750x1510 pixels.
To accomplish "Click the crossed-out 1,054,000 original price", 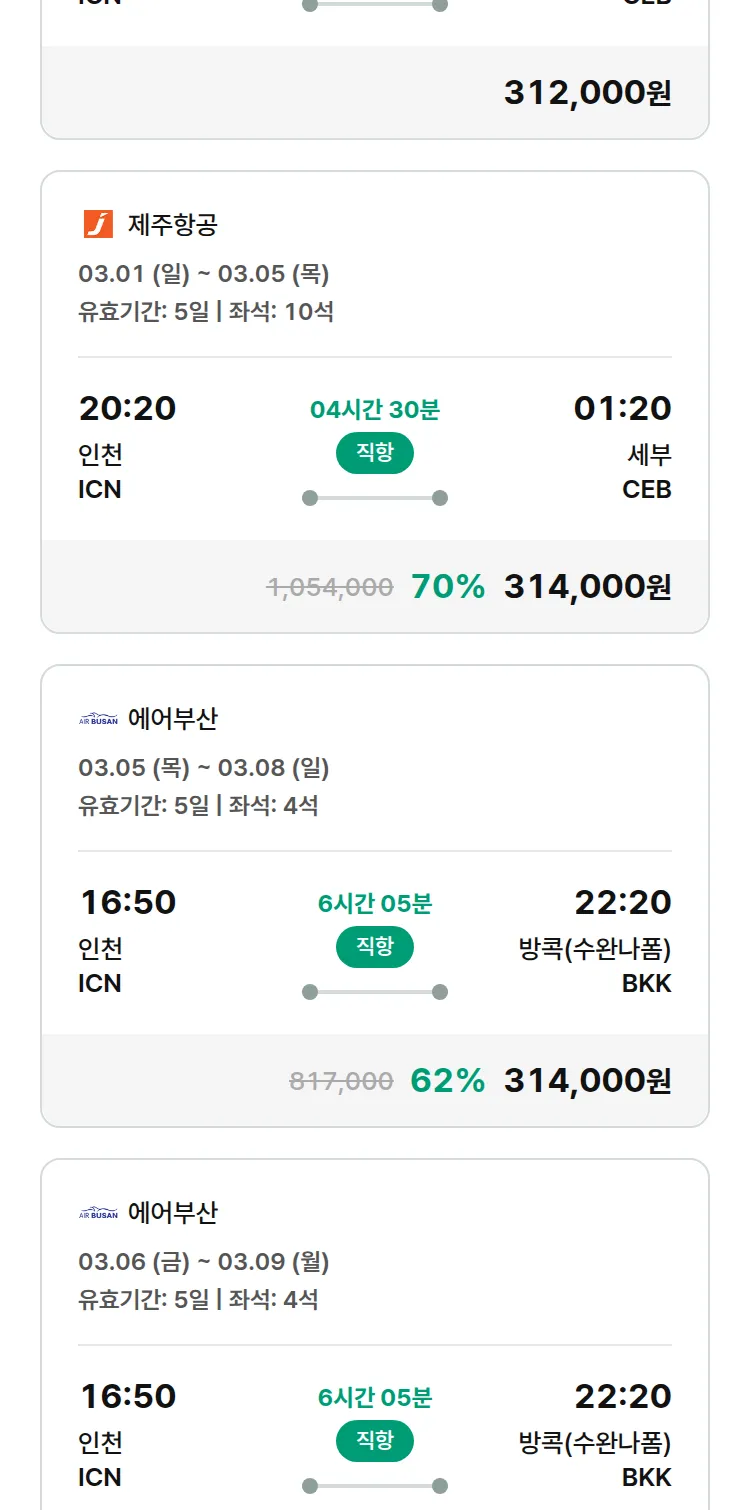I will pyautogui.click(x=330, y=588).
